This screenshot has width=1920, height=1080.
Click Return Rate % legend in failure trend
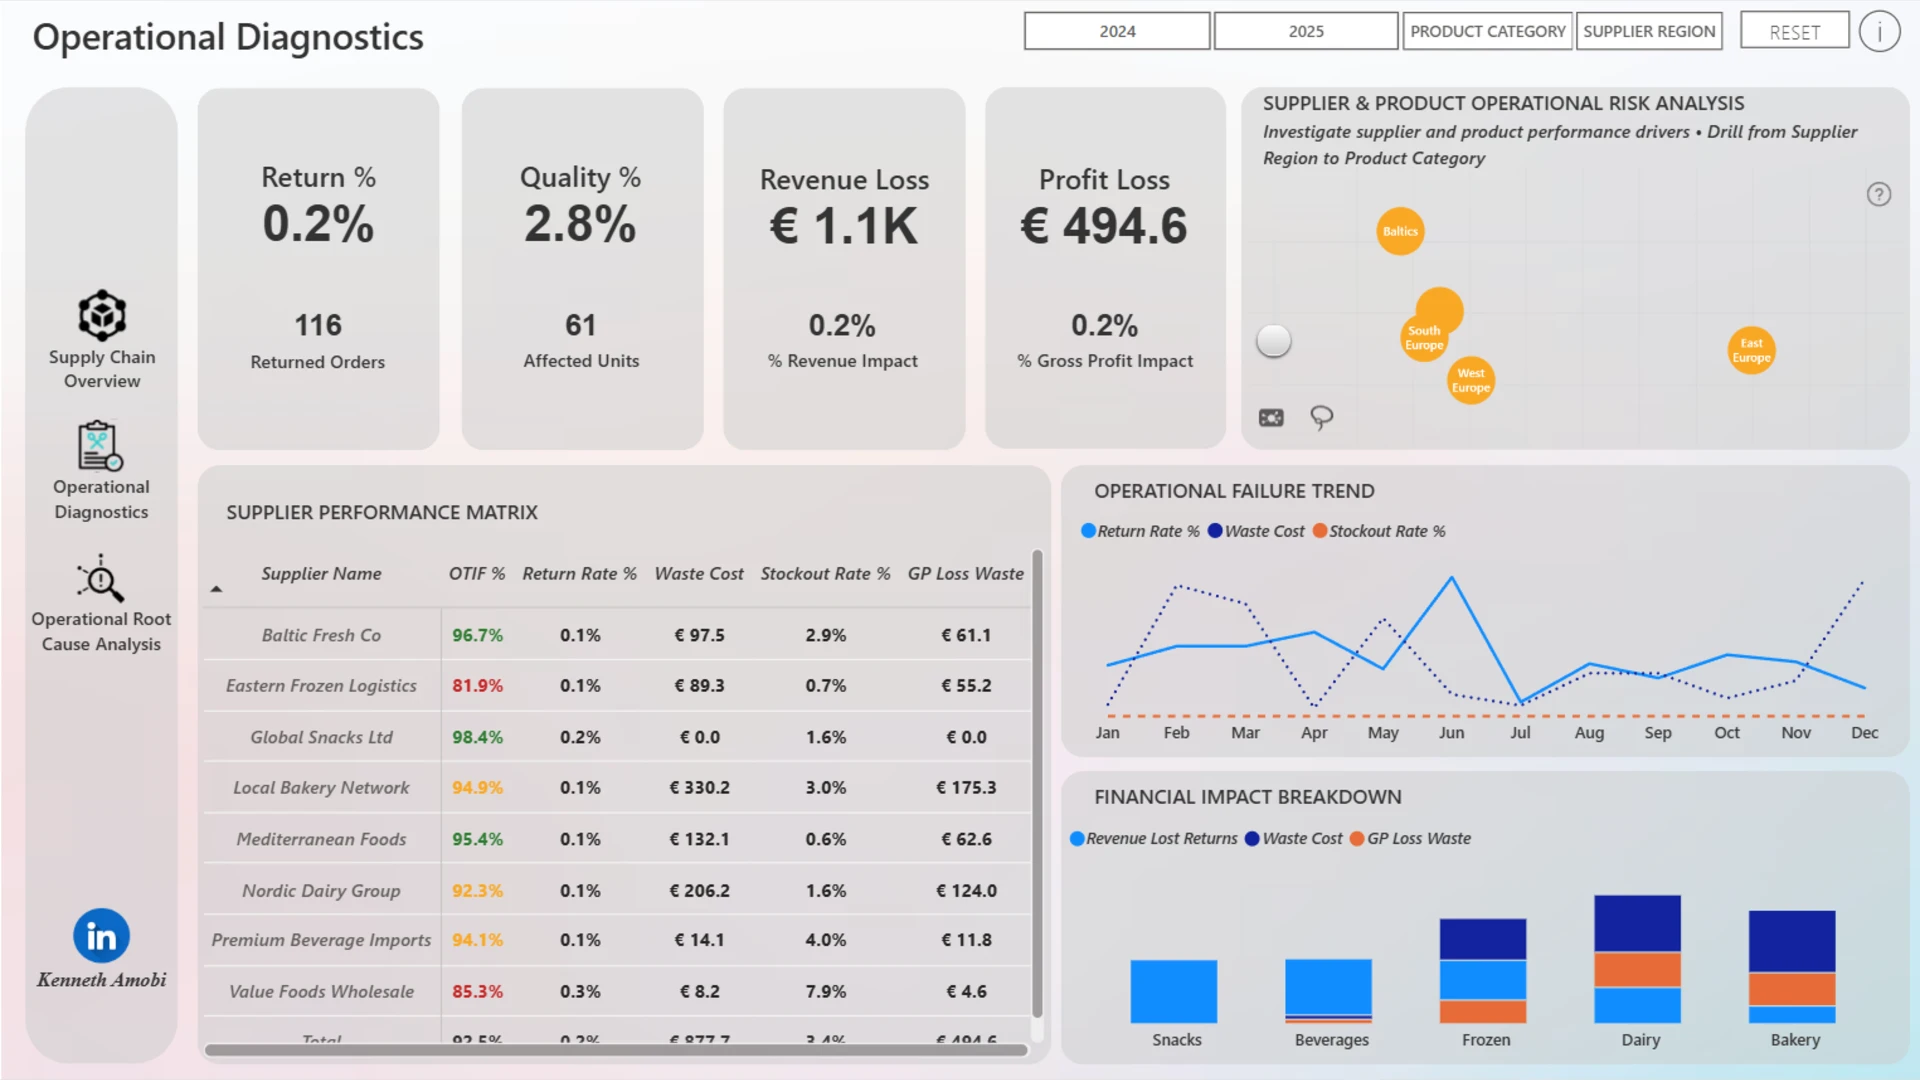click(x=1140, y=531)
